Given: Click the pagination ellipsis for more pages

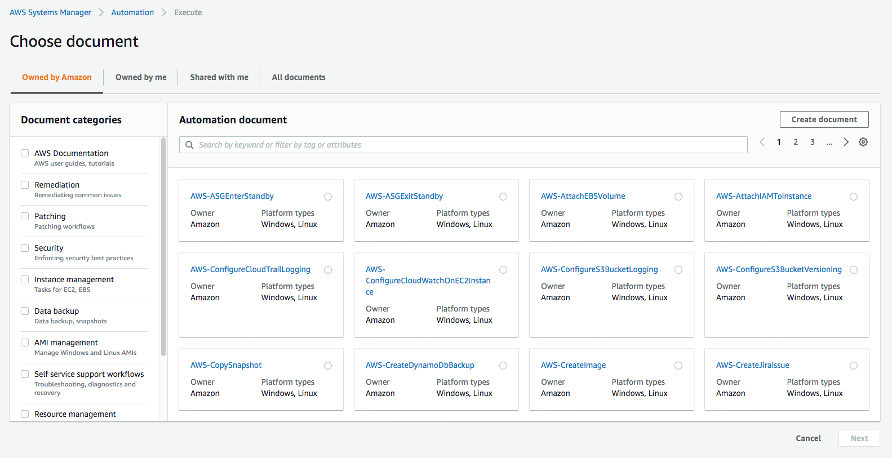Looking at the screenshot, I should 829,142.
